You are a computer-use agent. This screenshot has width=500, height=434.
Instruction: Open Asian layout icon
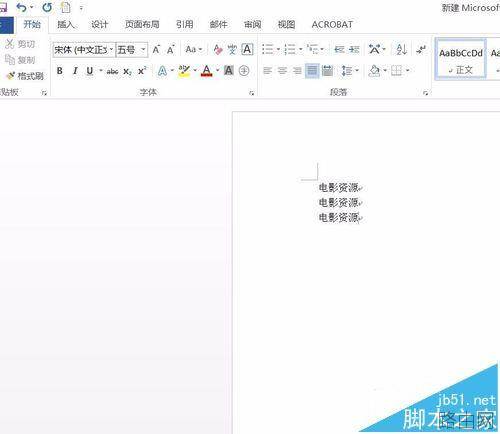point(375,50)
